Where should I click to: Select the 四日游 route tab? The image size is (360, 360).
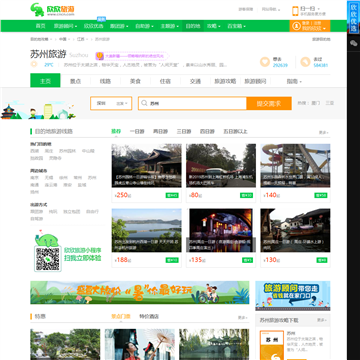[207, 132]
